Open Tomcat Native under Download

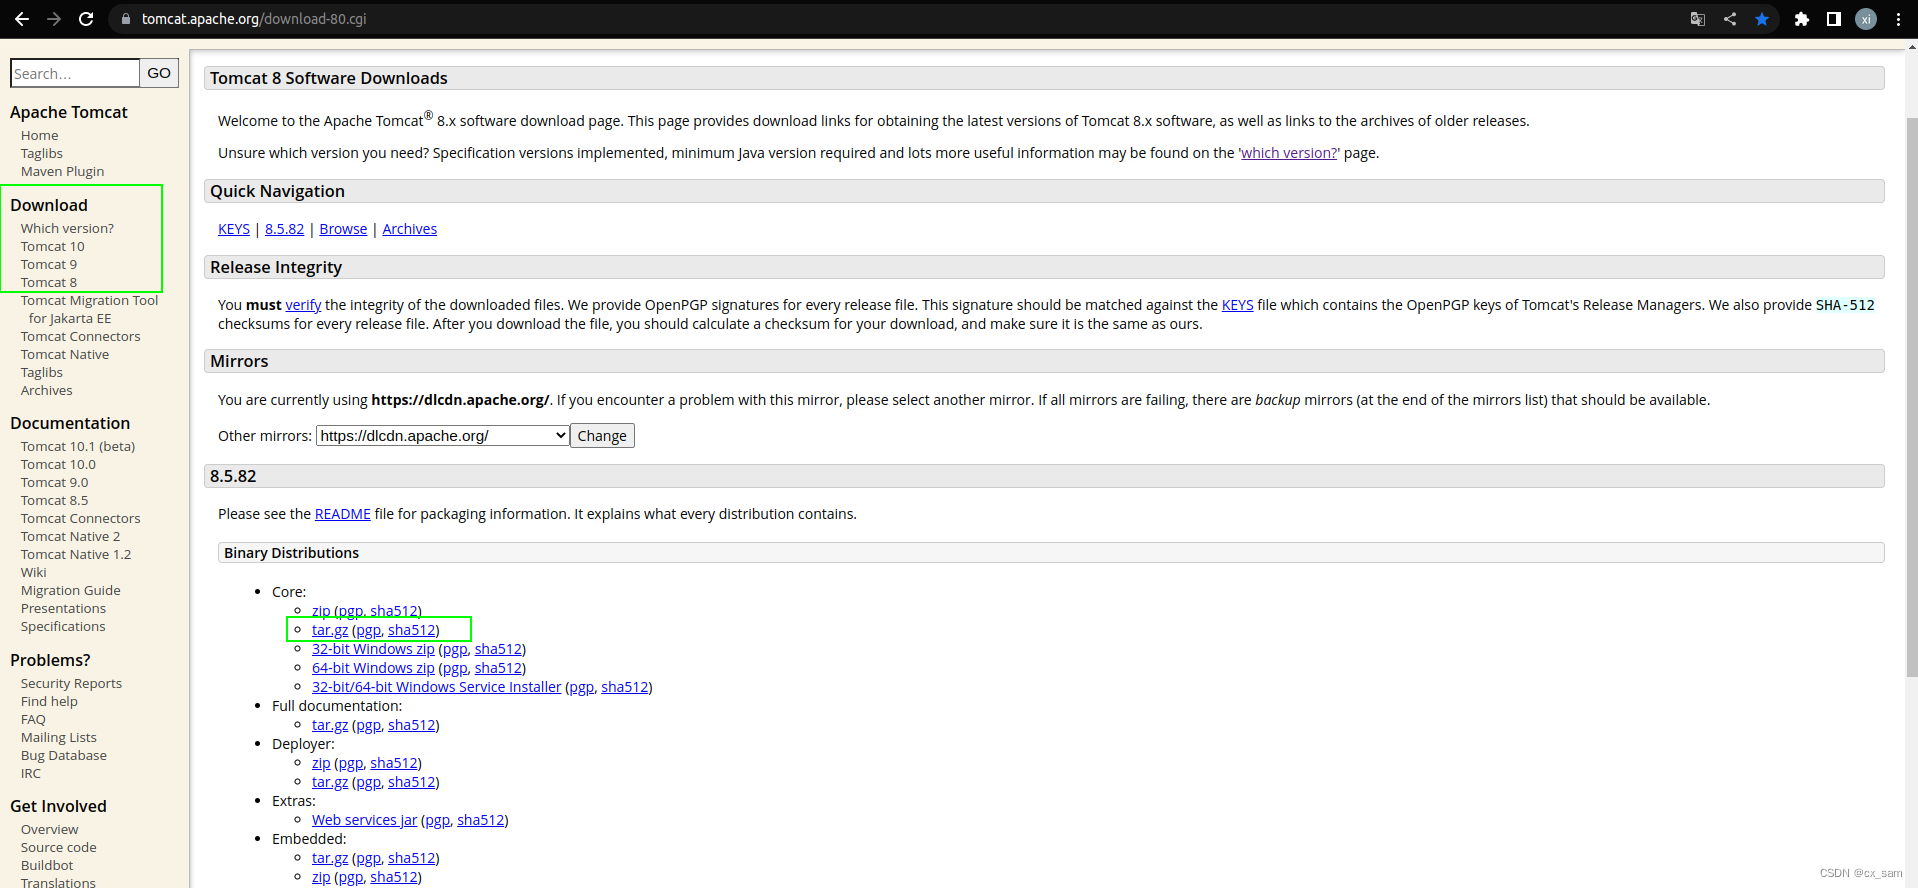pos(65,354)
